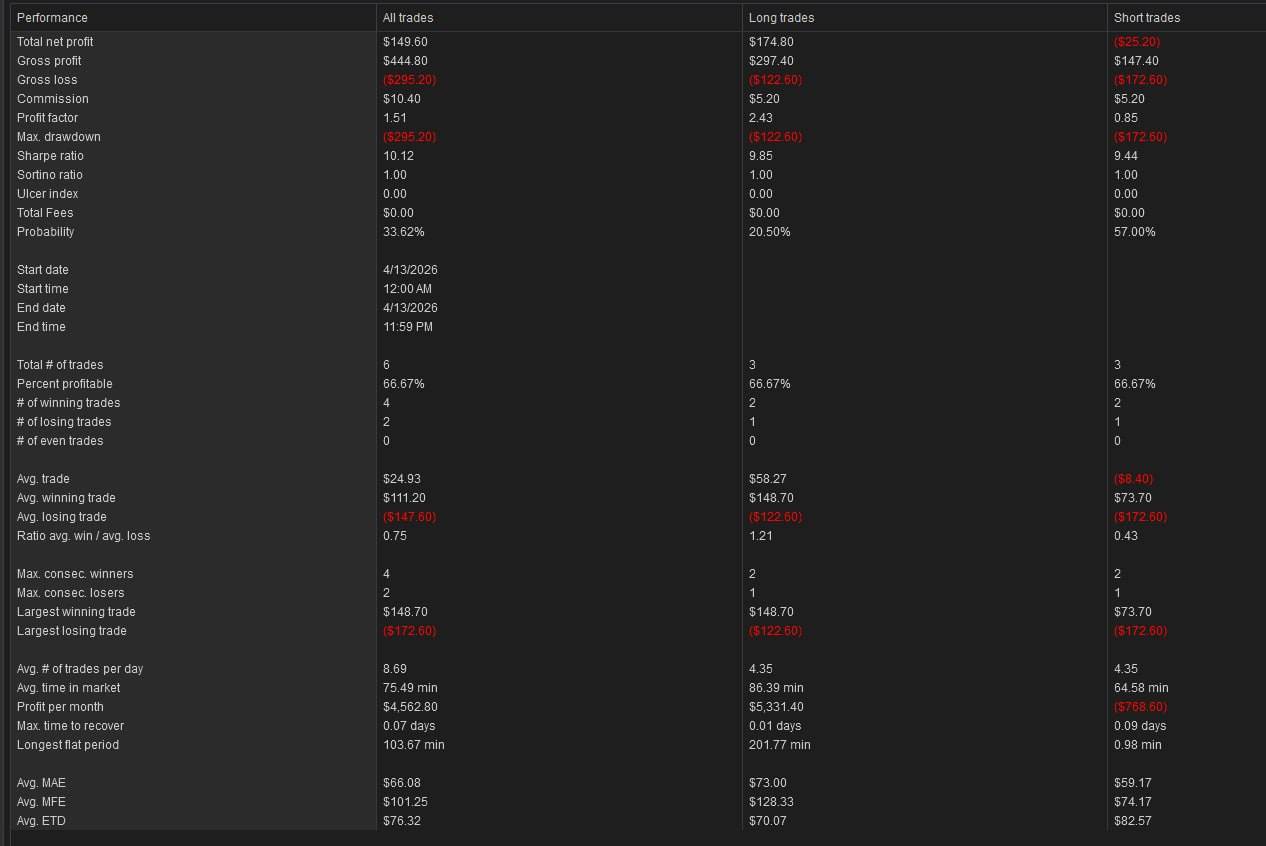Click the Start date value 4/13/2026
The image size is (1266, 846).
point(410,270)
